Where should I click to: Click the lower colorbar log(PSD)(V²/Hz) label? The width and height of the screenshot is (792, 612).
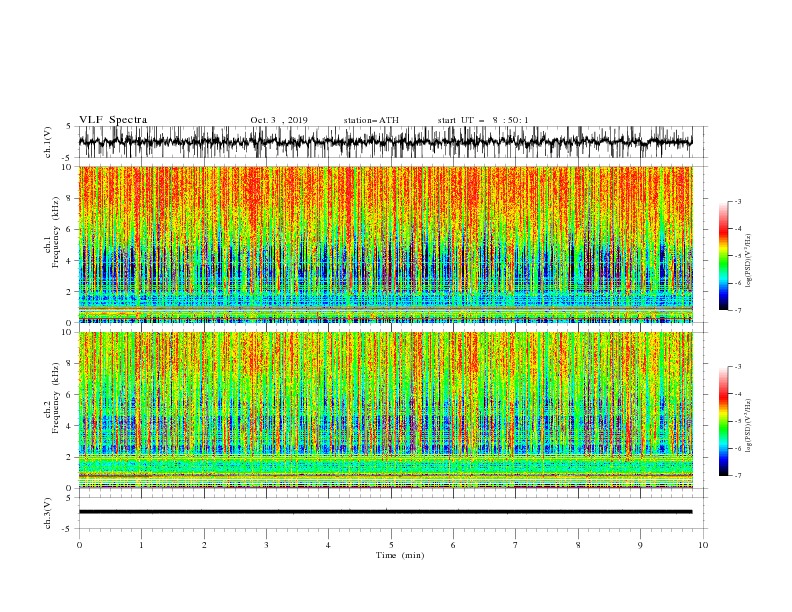coord(748,426)
